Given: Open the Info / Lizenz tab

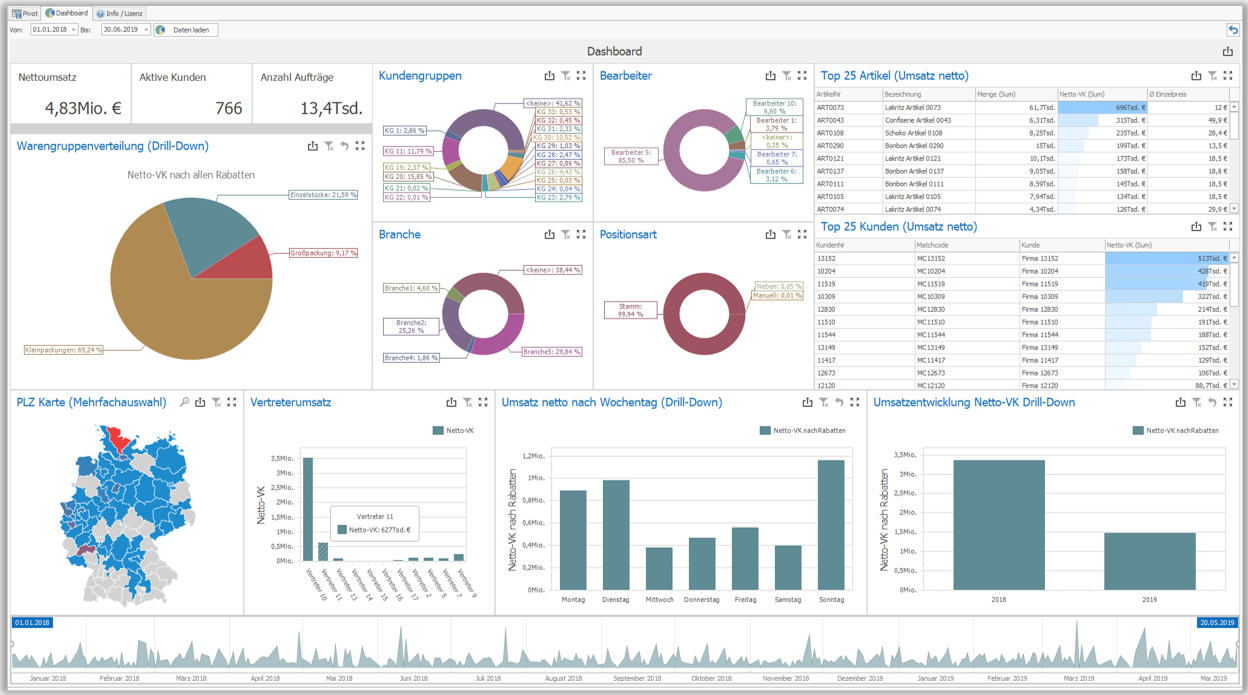Looking at the screenshot, I should pyautogui.click(x=120, y=14).
